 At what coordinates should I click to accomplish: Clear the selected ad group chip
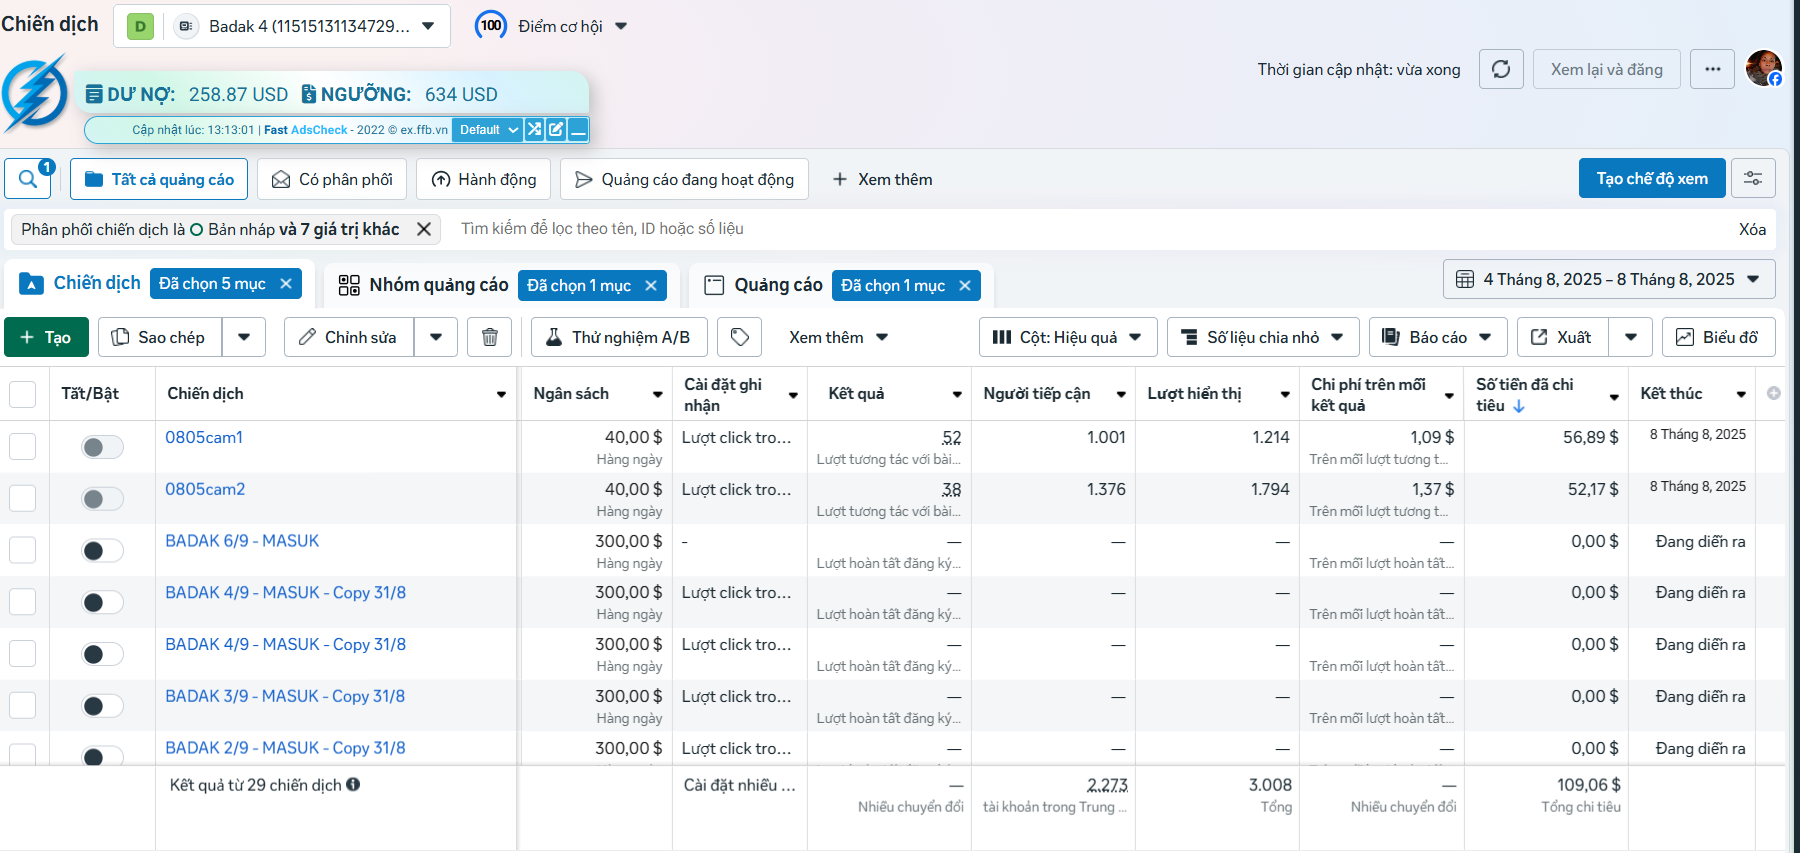(x=651, y=286)
